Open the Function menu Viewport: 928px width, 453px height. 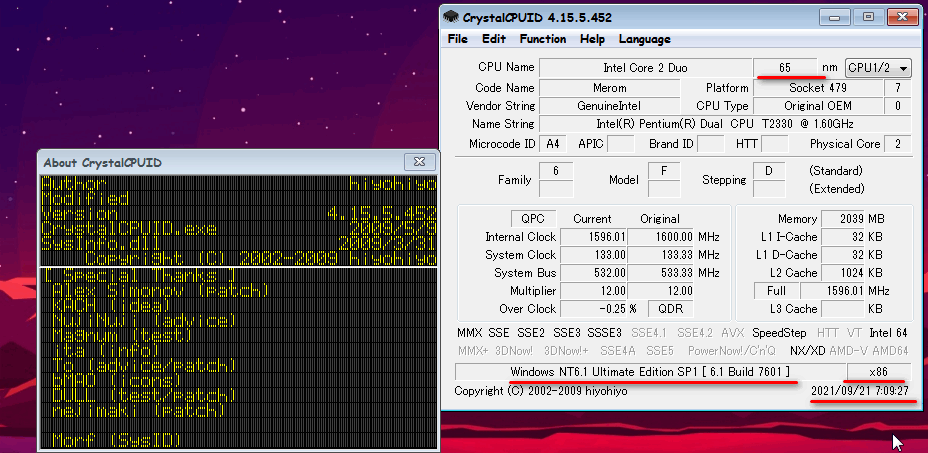coord(543,39)
